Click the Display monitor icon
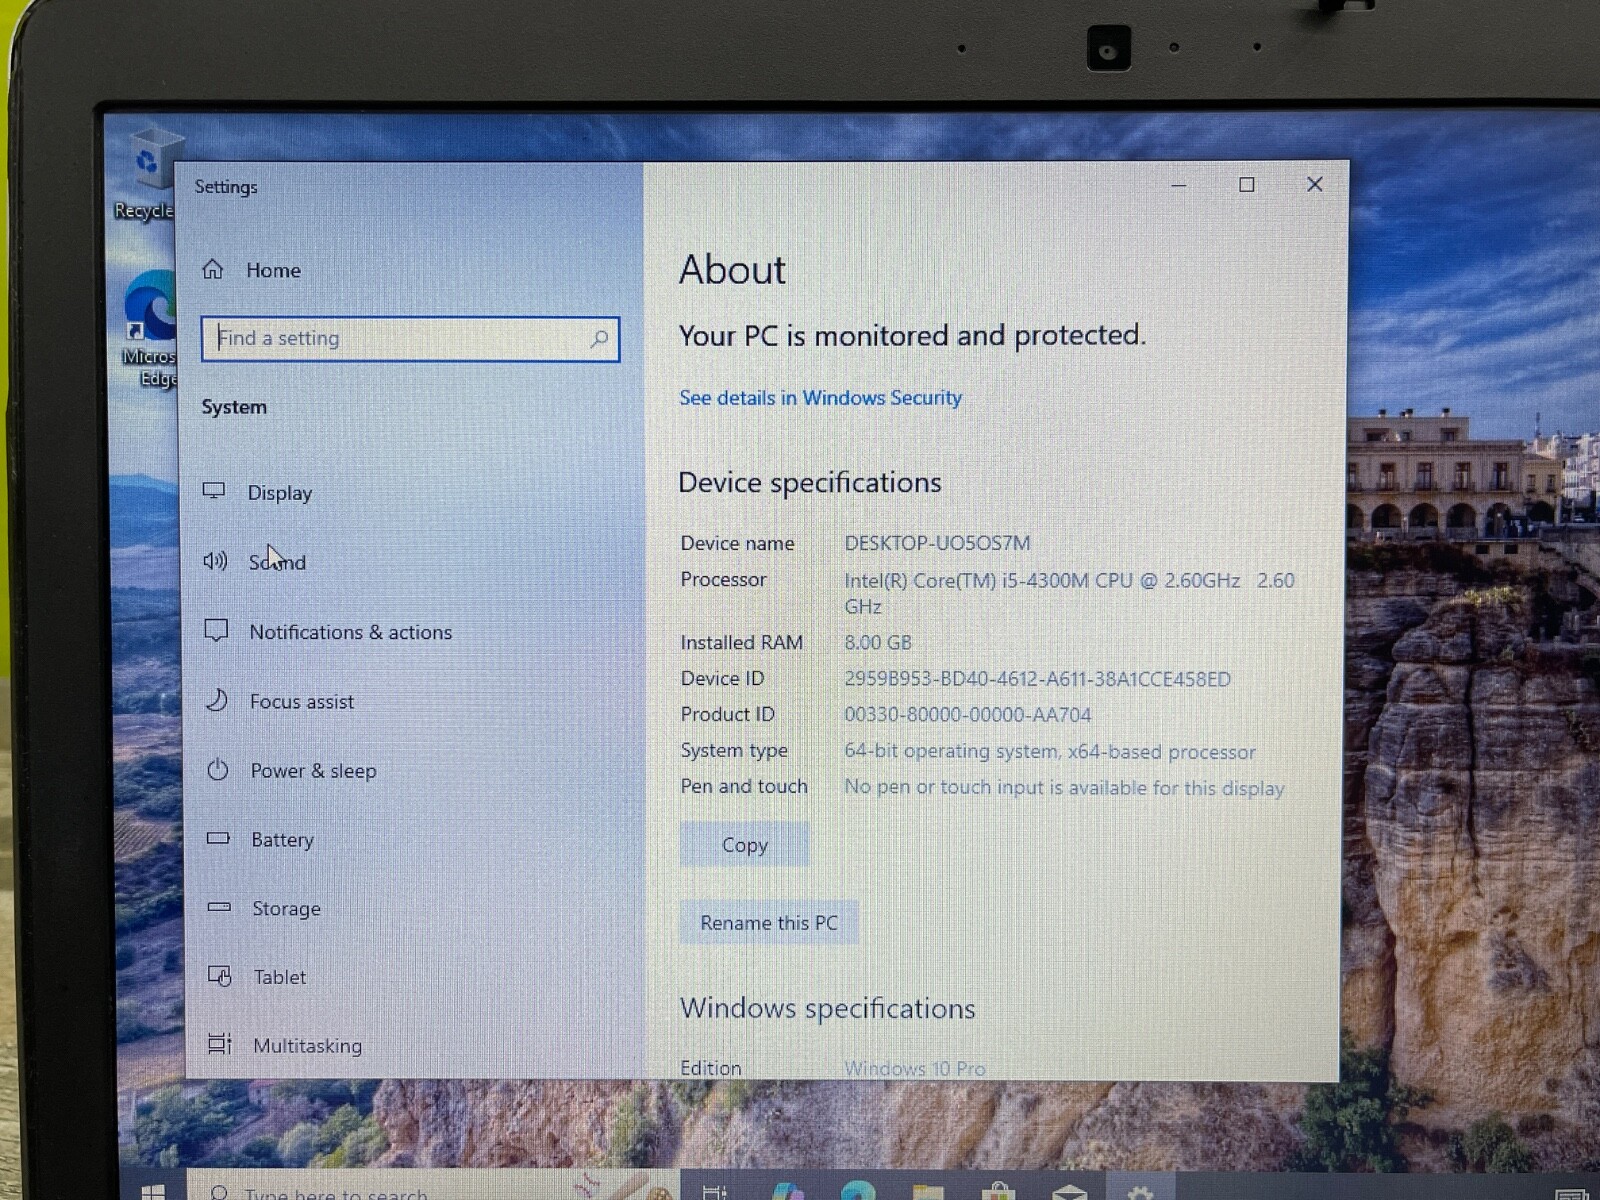Viewport: 1600px width, 1200px height. point(214,490)
